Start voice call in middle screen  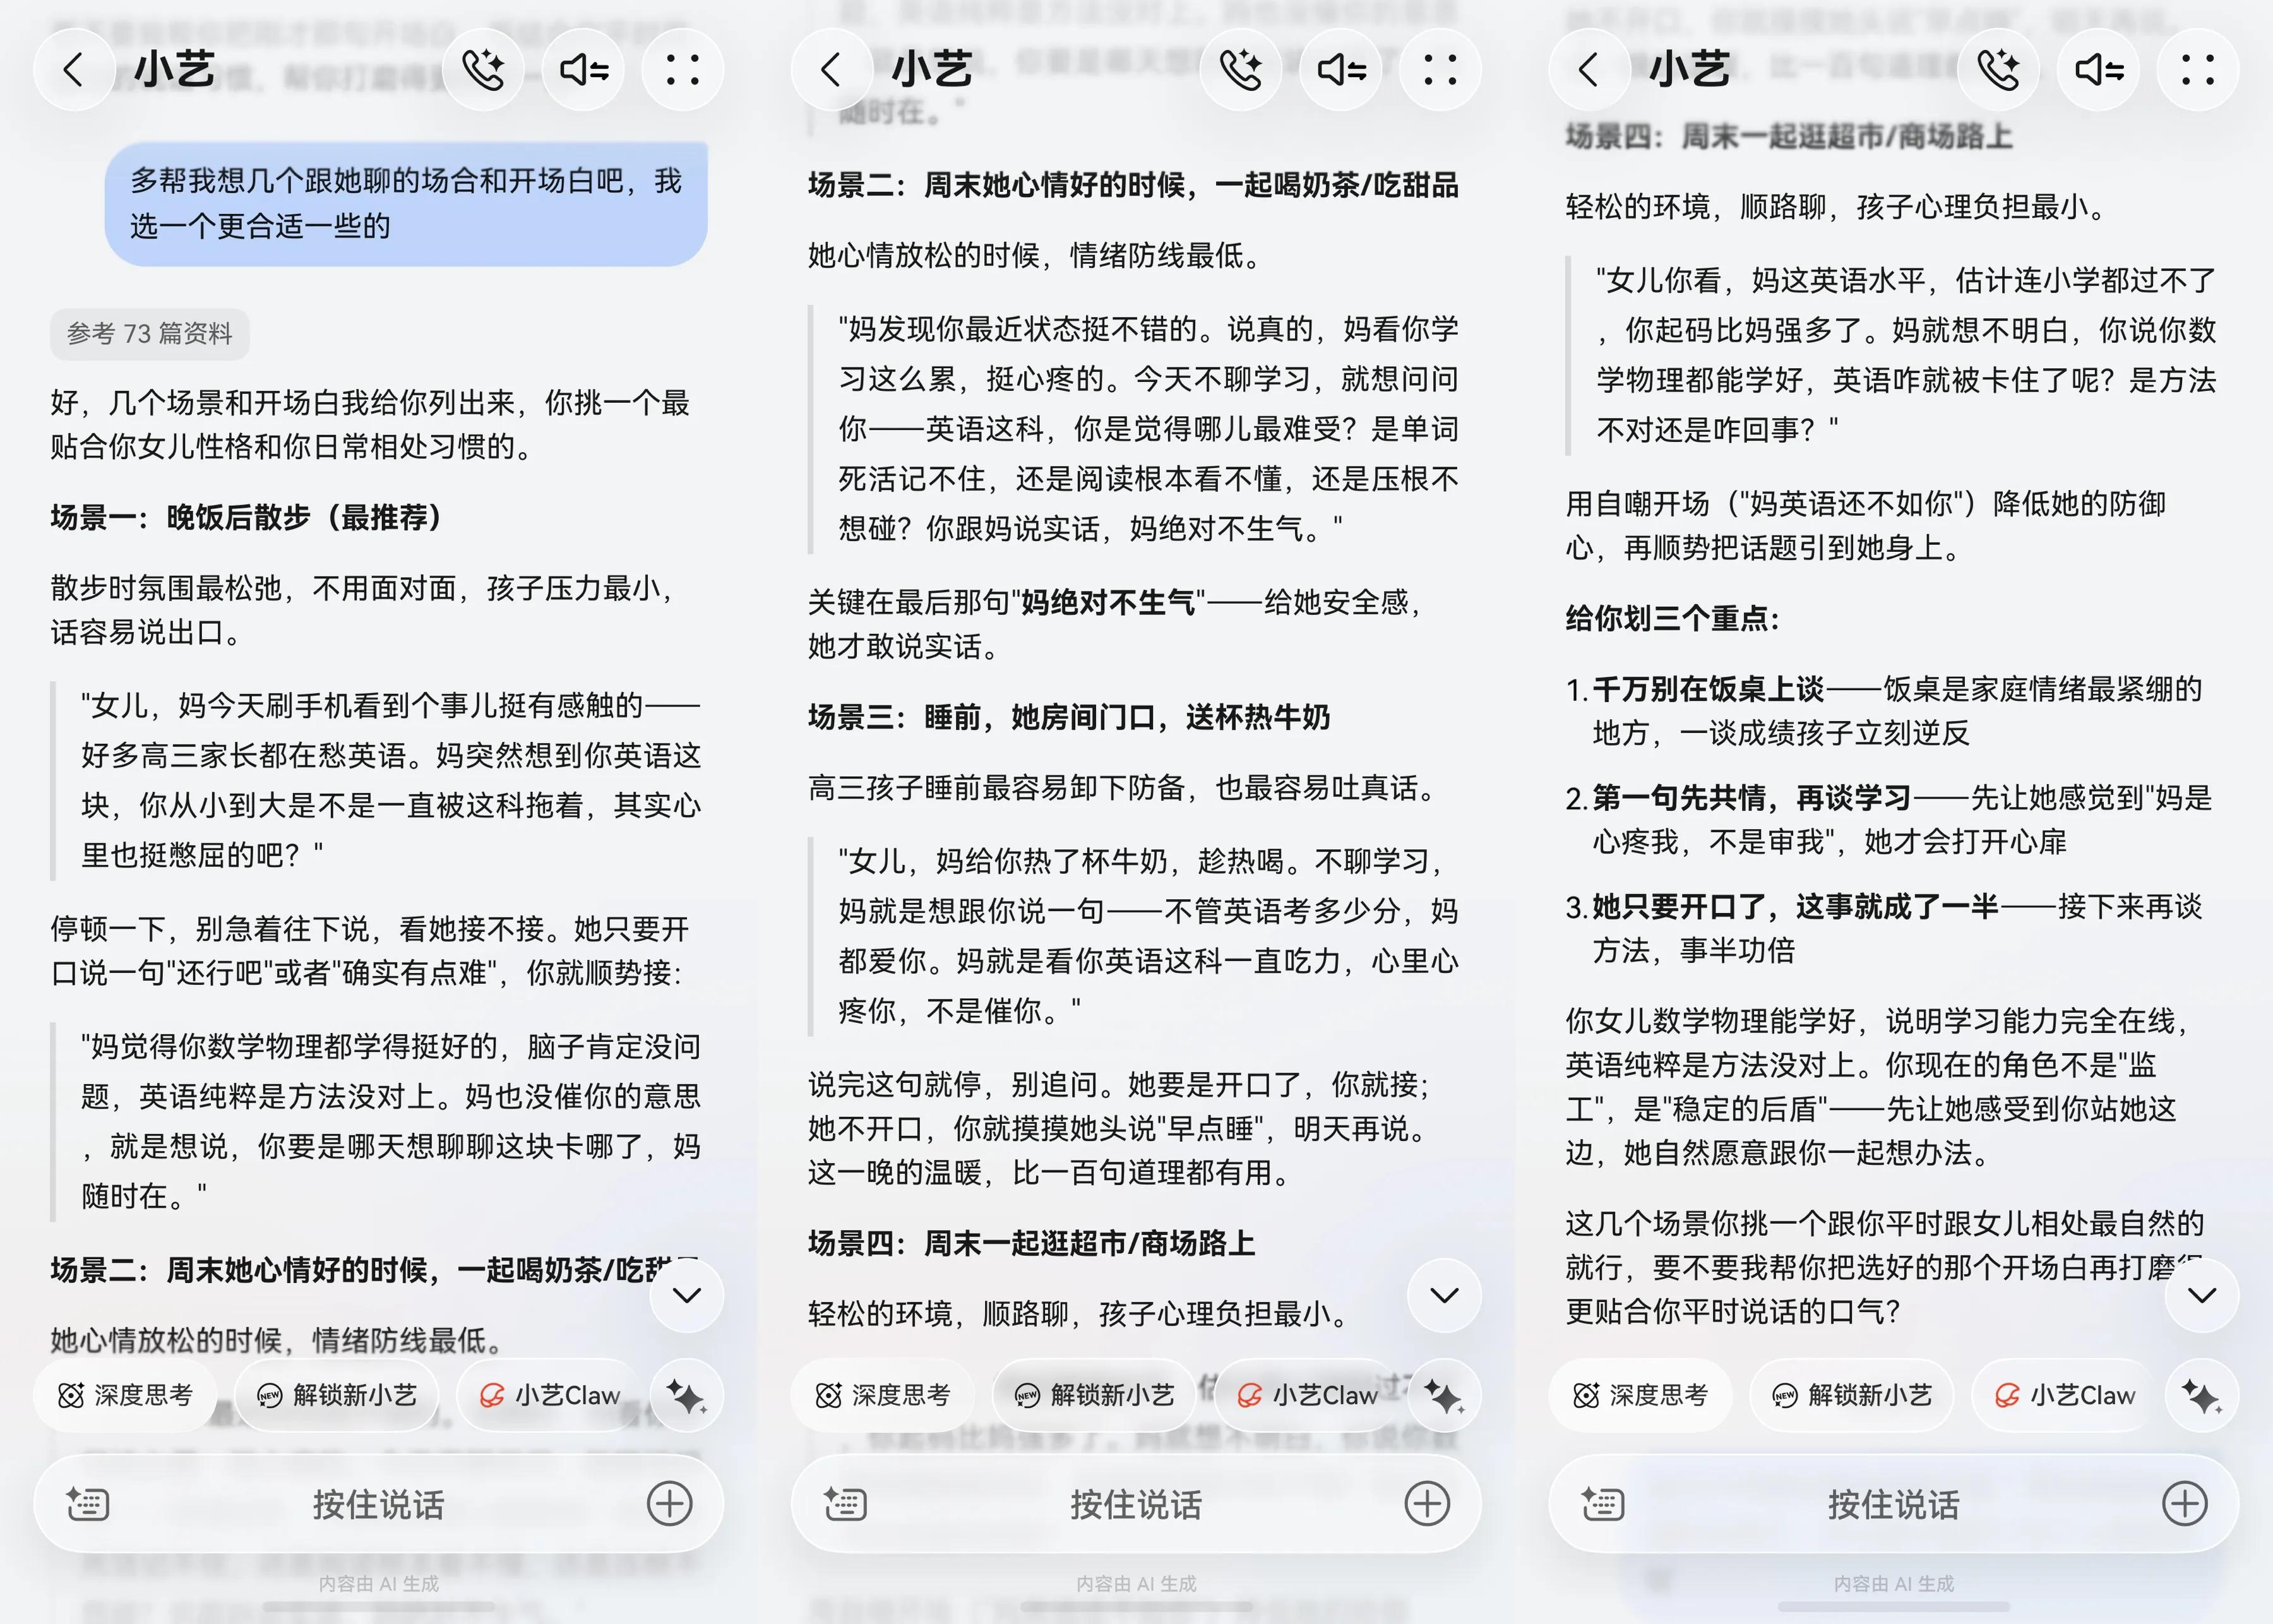point(1241,70)
